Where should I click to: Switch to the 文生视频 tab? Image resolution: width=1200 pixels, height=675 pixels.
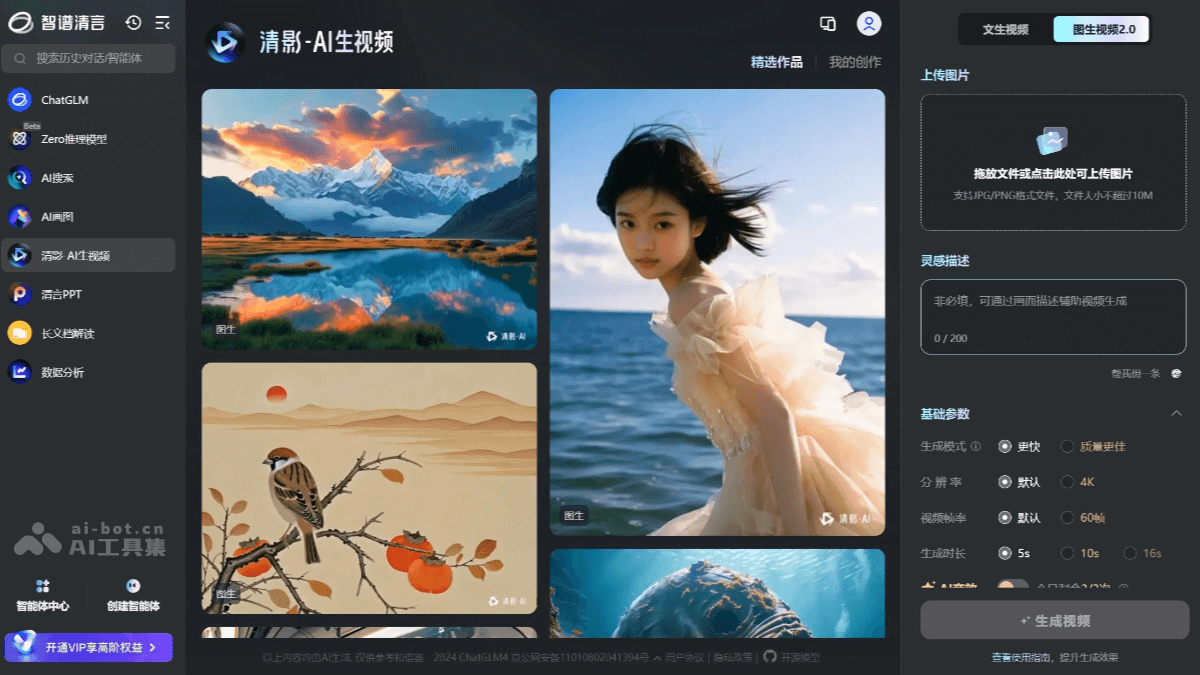[x=1005, y=29]
